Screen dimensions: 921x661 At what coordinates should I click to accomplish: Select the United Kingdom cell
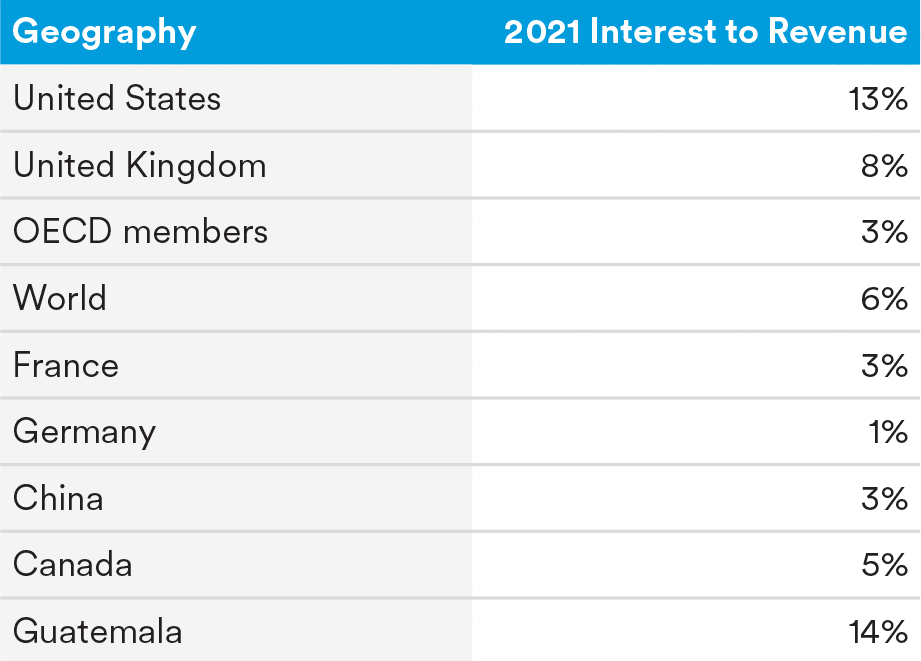[x=140, y=165]
